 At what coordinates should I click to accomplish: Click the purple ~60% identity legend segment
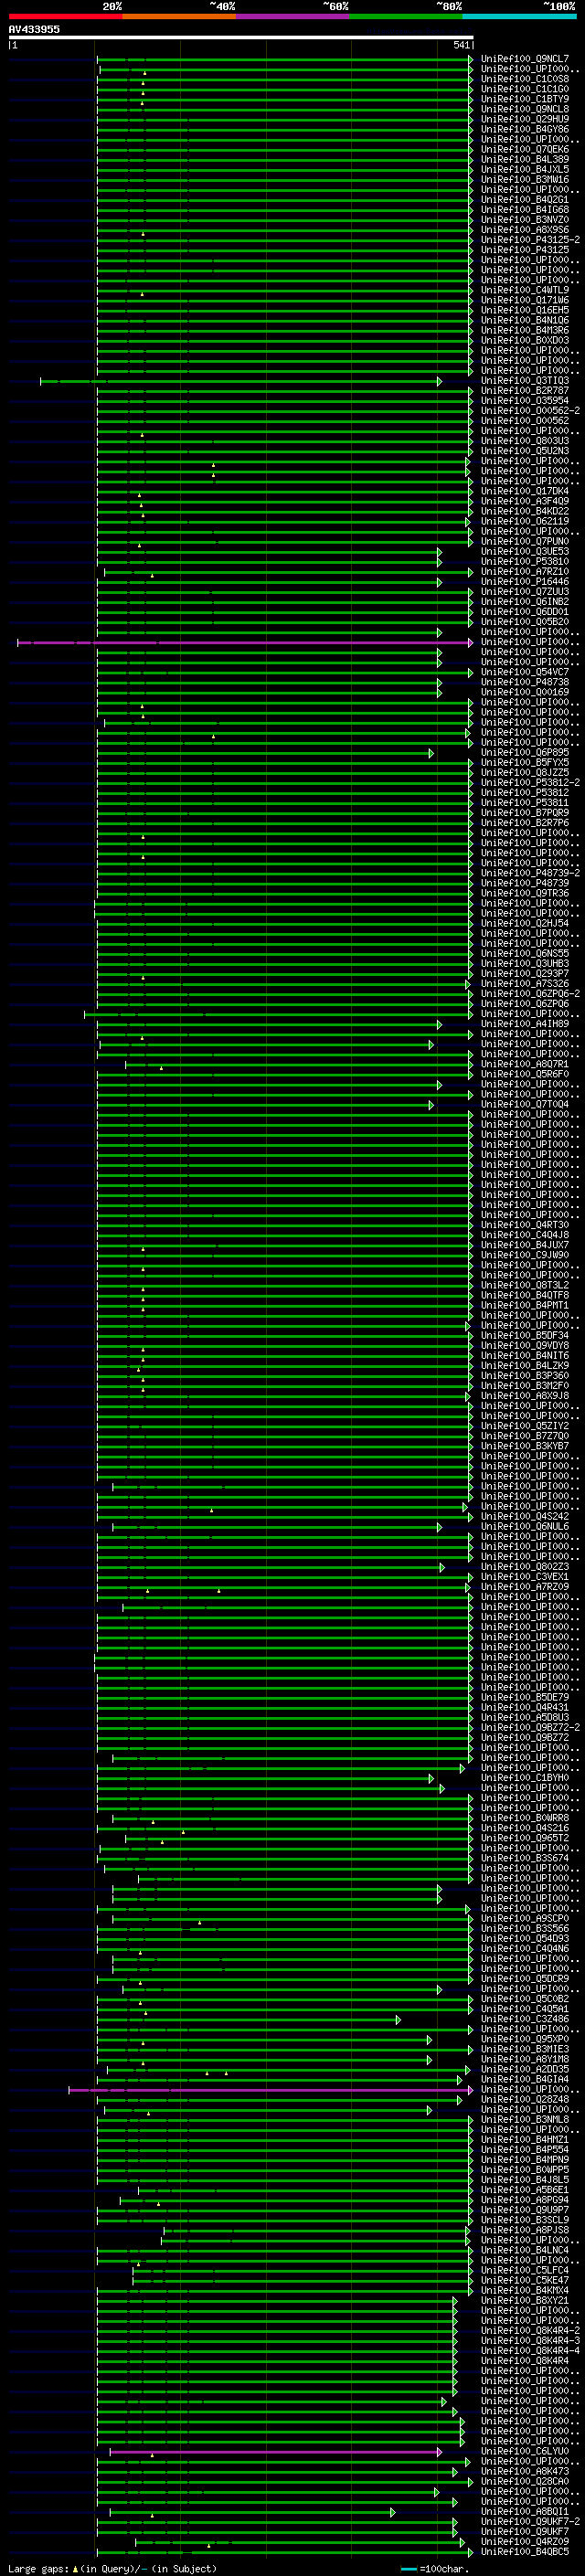click(x=292, y=16)
